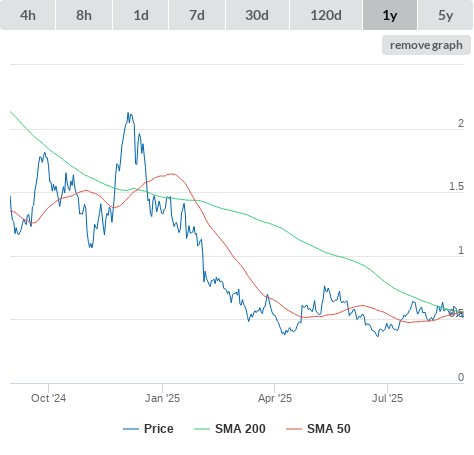Switch chart to 30d range
474x455 pixels.
[x=257, y=15]
